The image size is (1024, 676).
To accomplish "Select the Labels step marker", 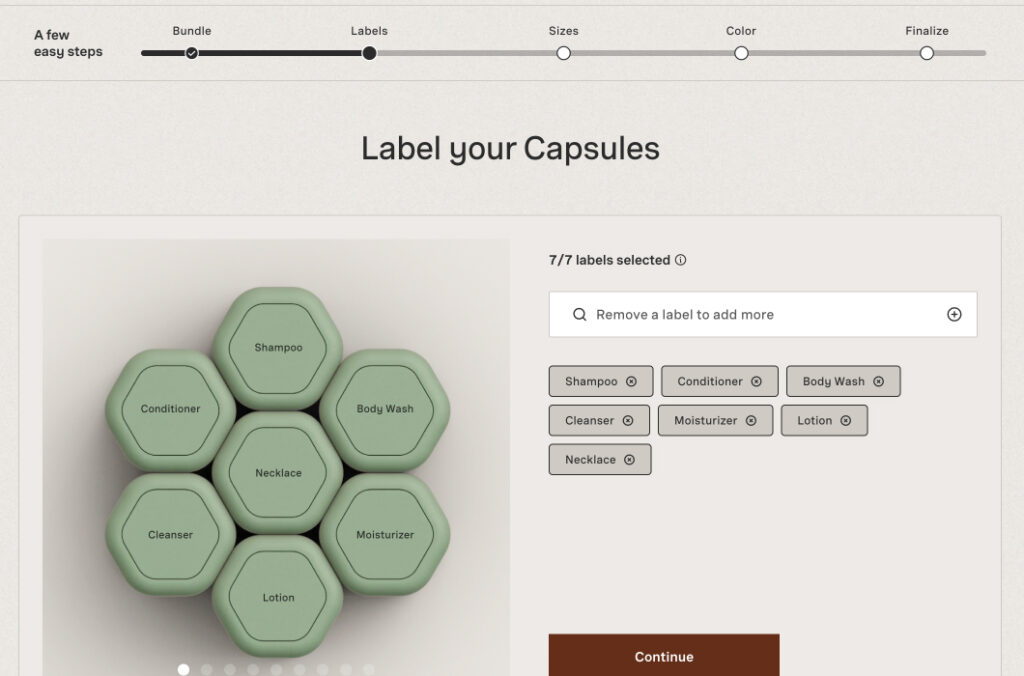I will [x=369, y=53].
